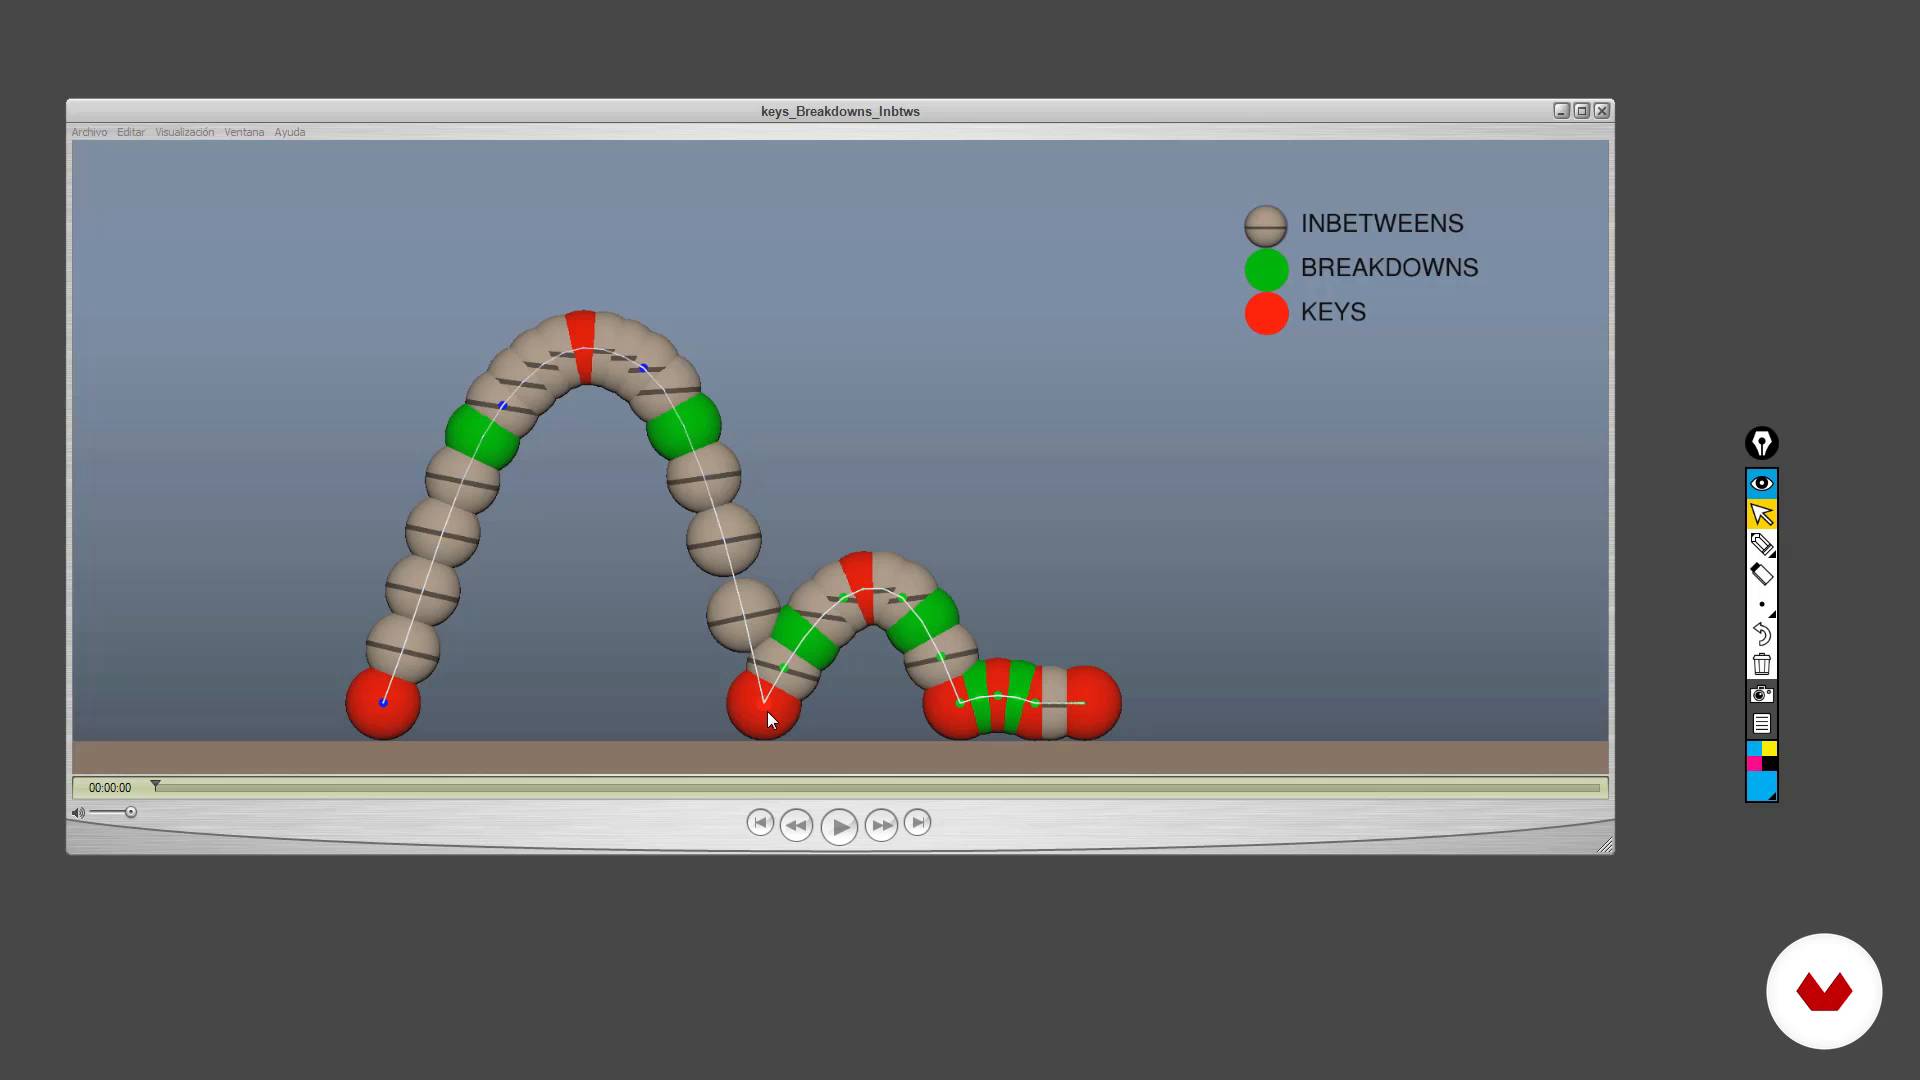
Task: Click the speaker volume icon
Action: (x=78, y=813)
